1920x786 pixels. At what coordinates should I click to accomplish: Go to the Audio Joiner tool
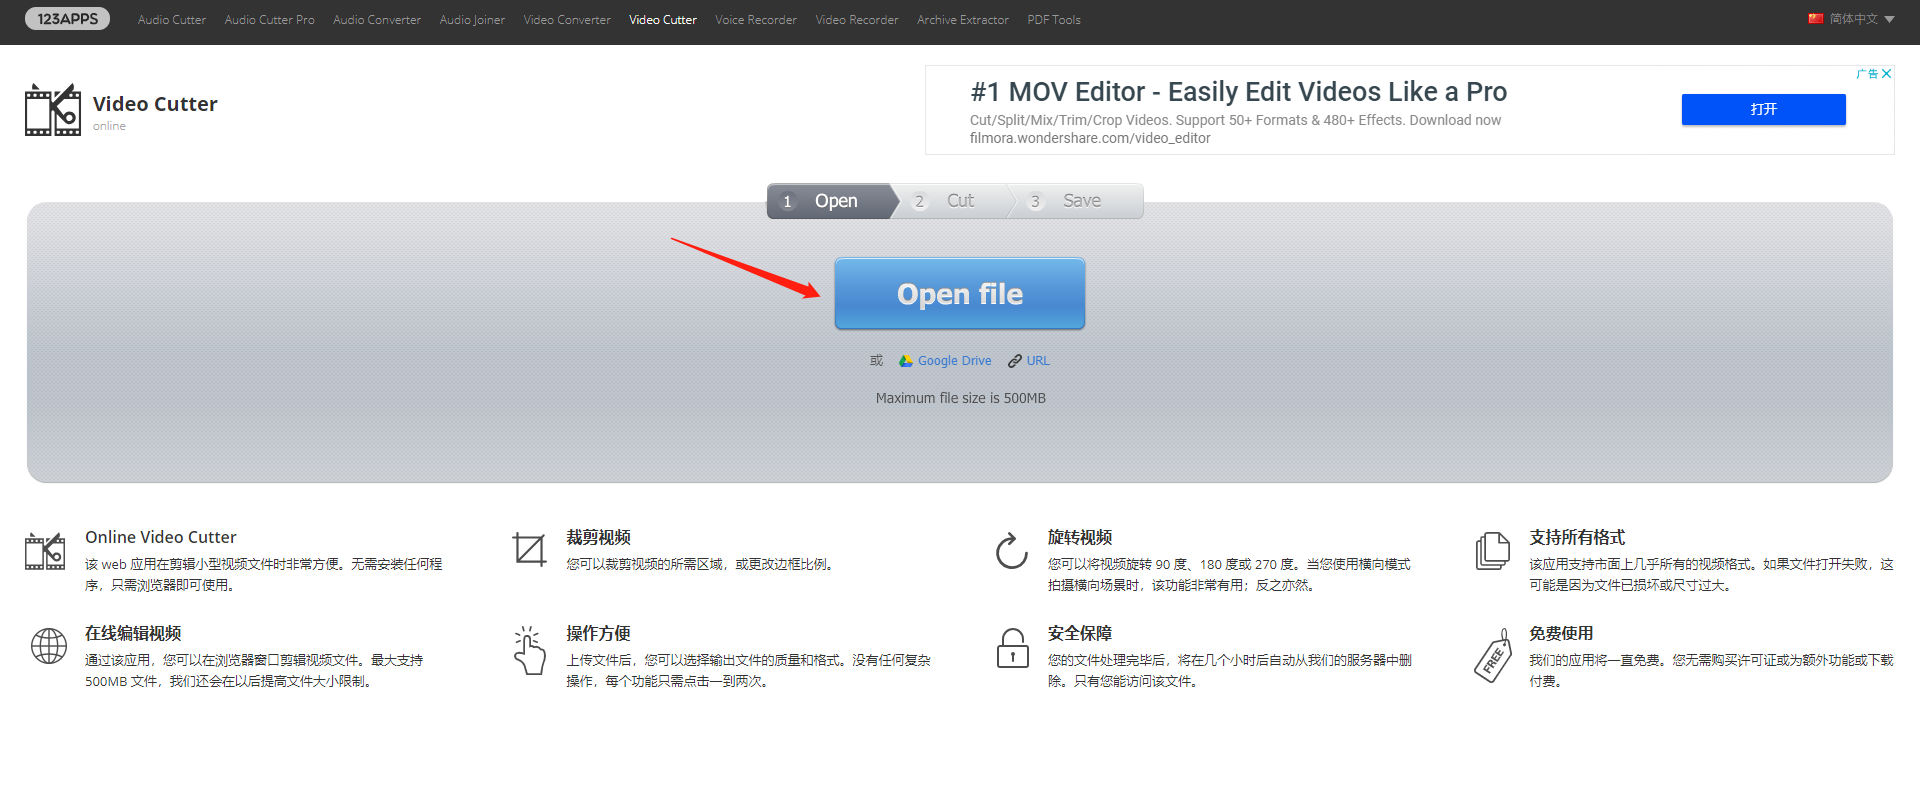(472, 20)
